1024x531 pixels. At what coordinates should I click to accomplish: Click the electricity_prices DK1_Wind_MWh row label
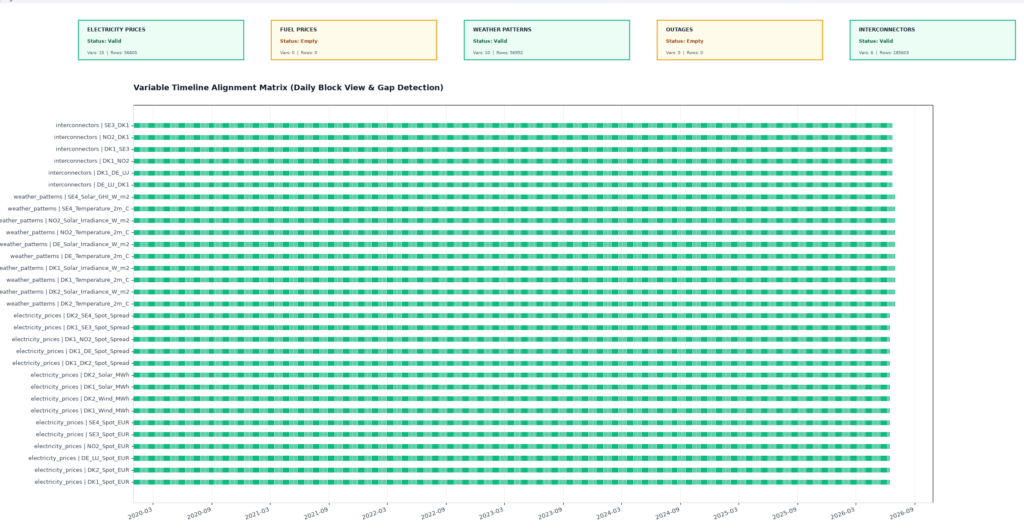pos(80,411)
